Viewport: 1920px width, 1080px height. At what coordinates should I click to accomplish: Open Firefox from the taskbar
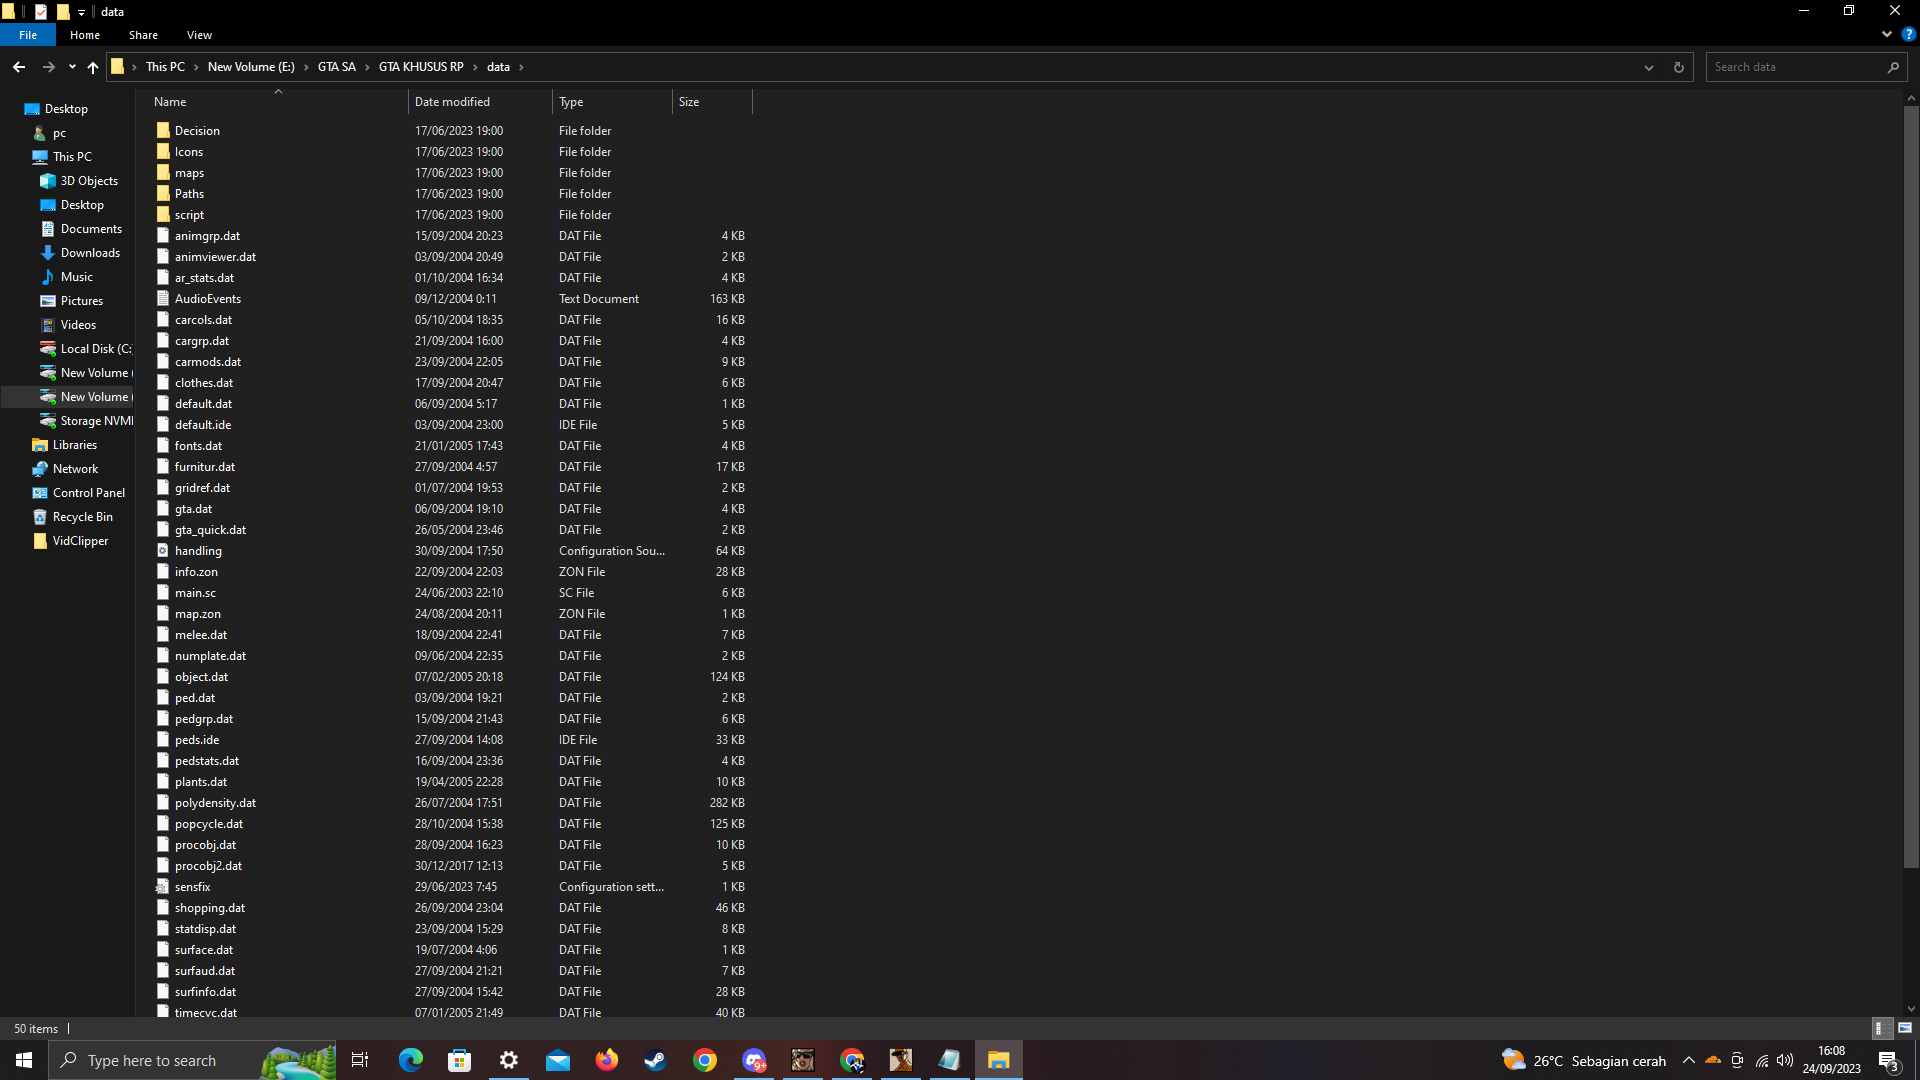coord(607,1060)
